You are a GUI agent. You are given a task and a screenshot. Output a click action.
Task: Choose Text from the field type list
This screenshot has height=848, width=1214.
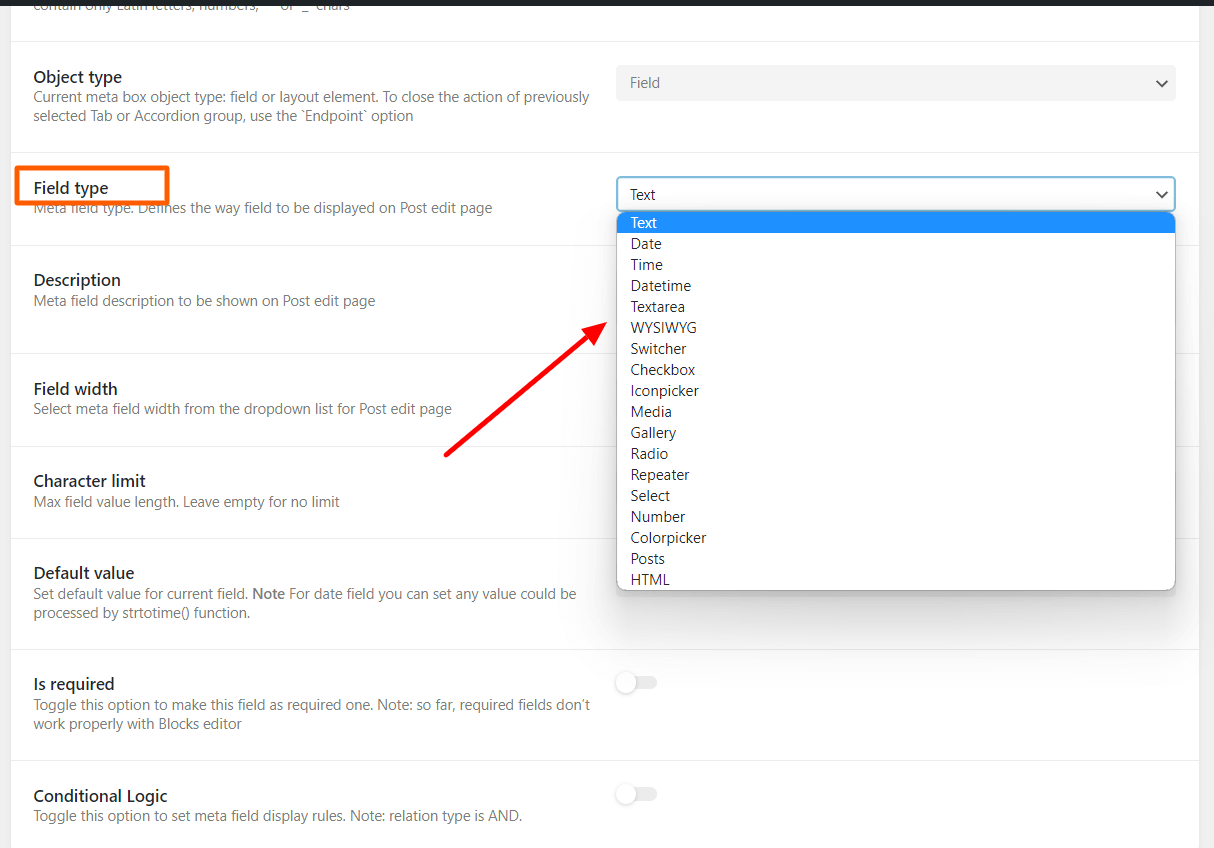pos(895,223)
